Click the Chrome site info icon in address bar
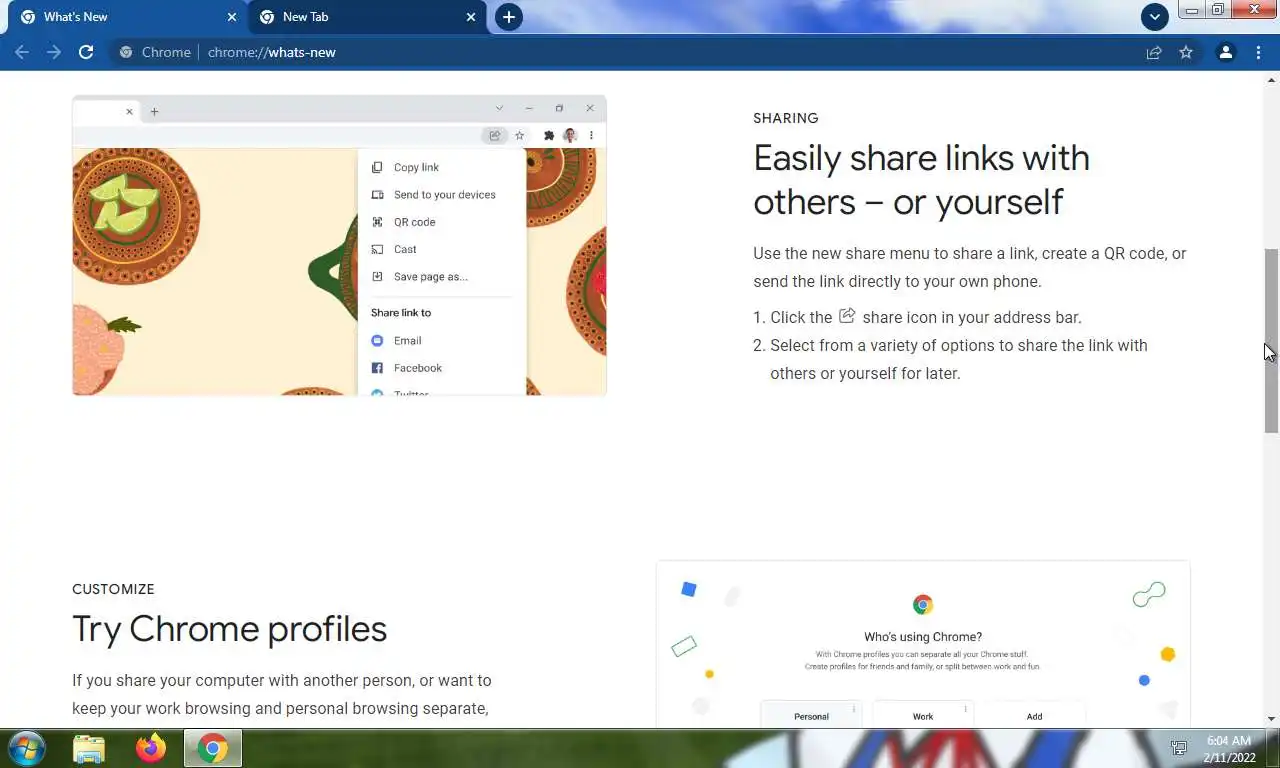This screenshot has height=768, width=1280. point(125,52)
